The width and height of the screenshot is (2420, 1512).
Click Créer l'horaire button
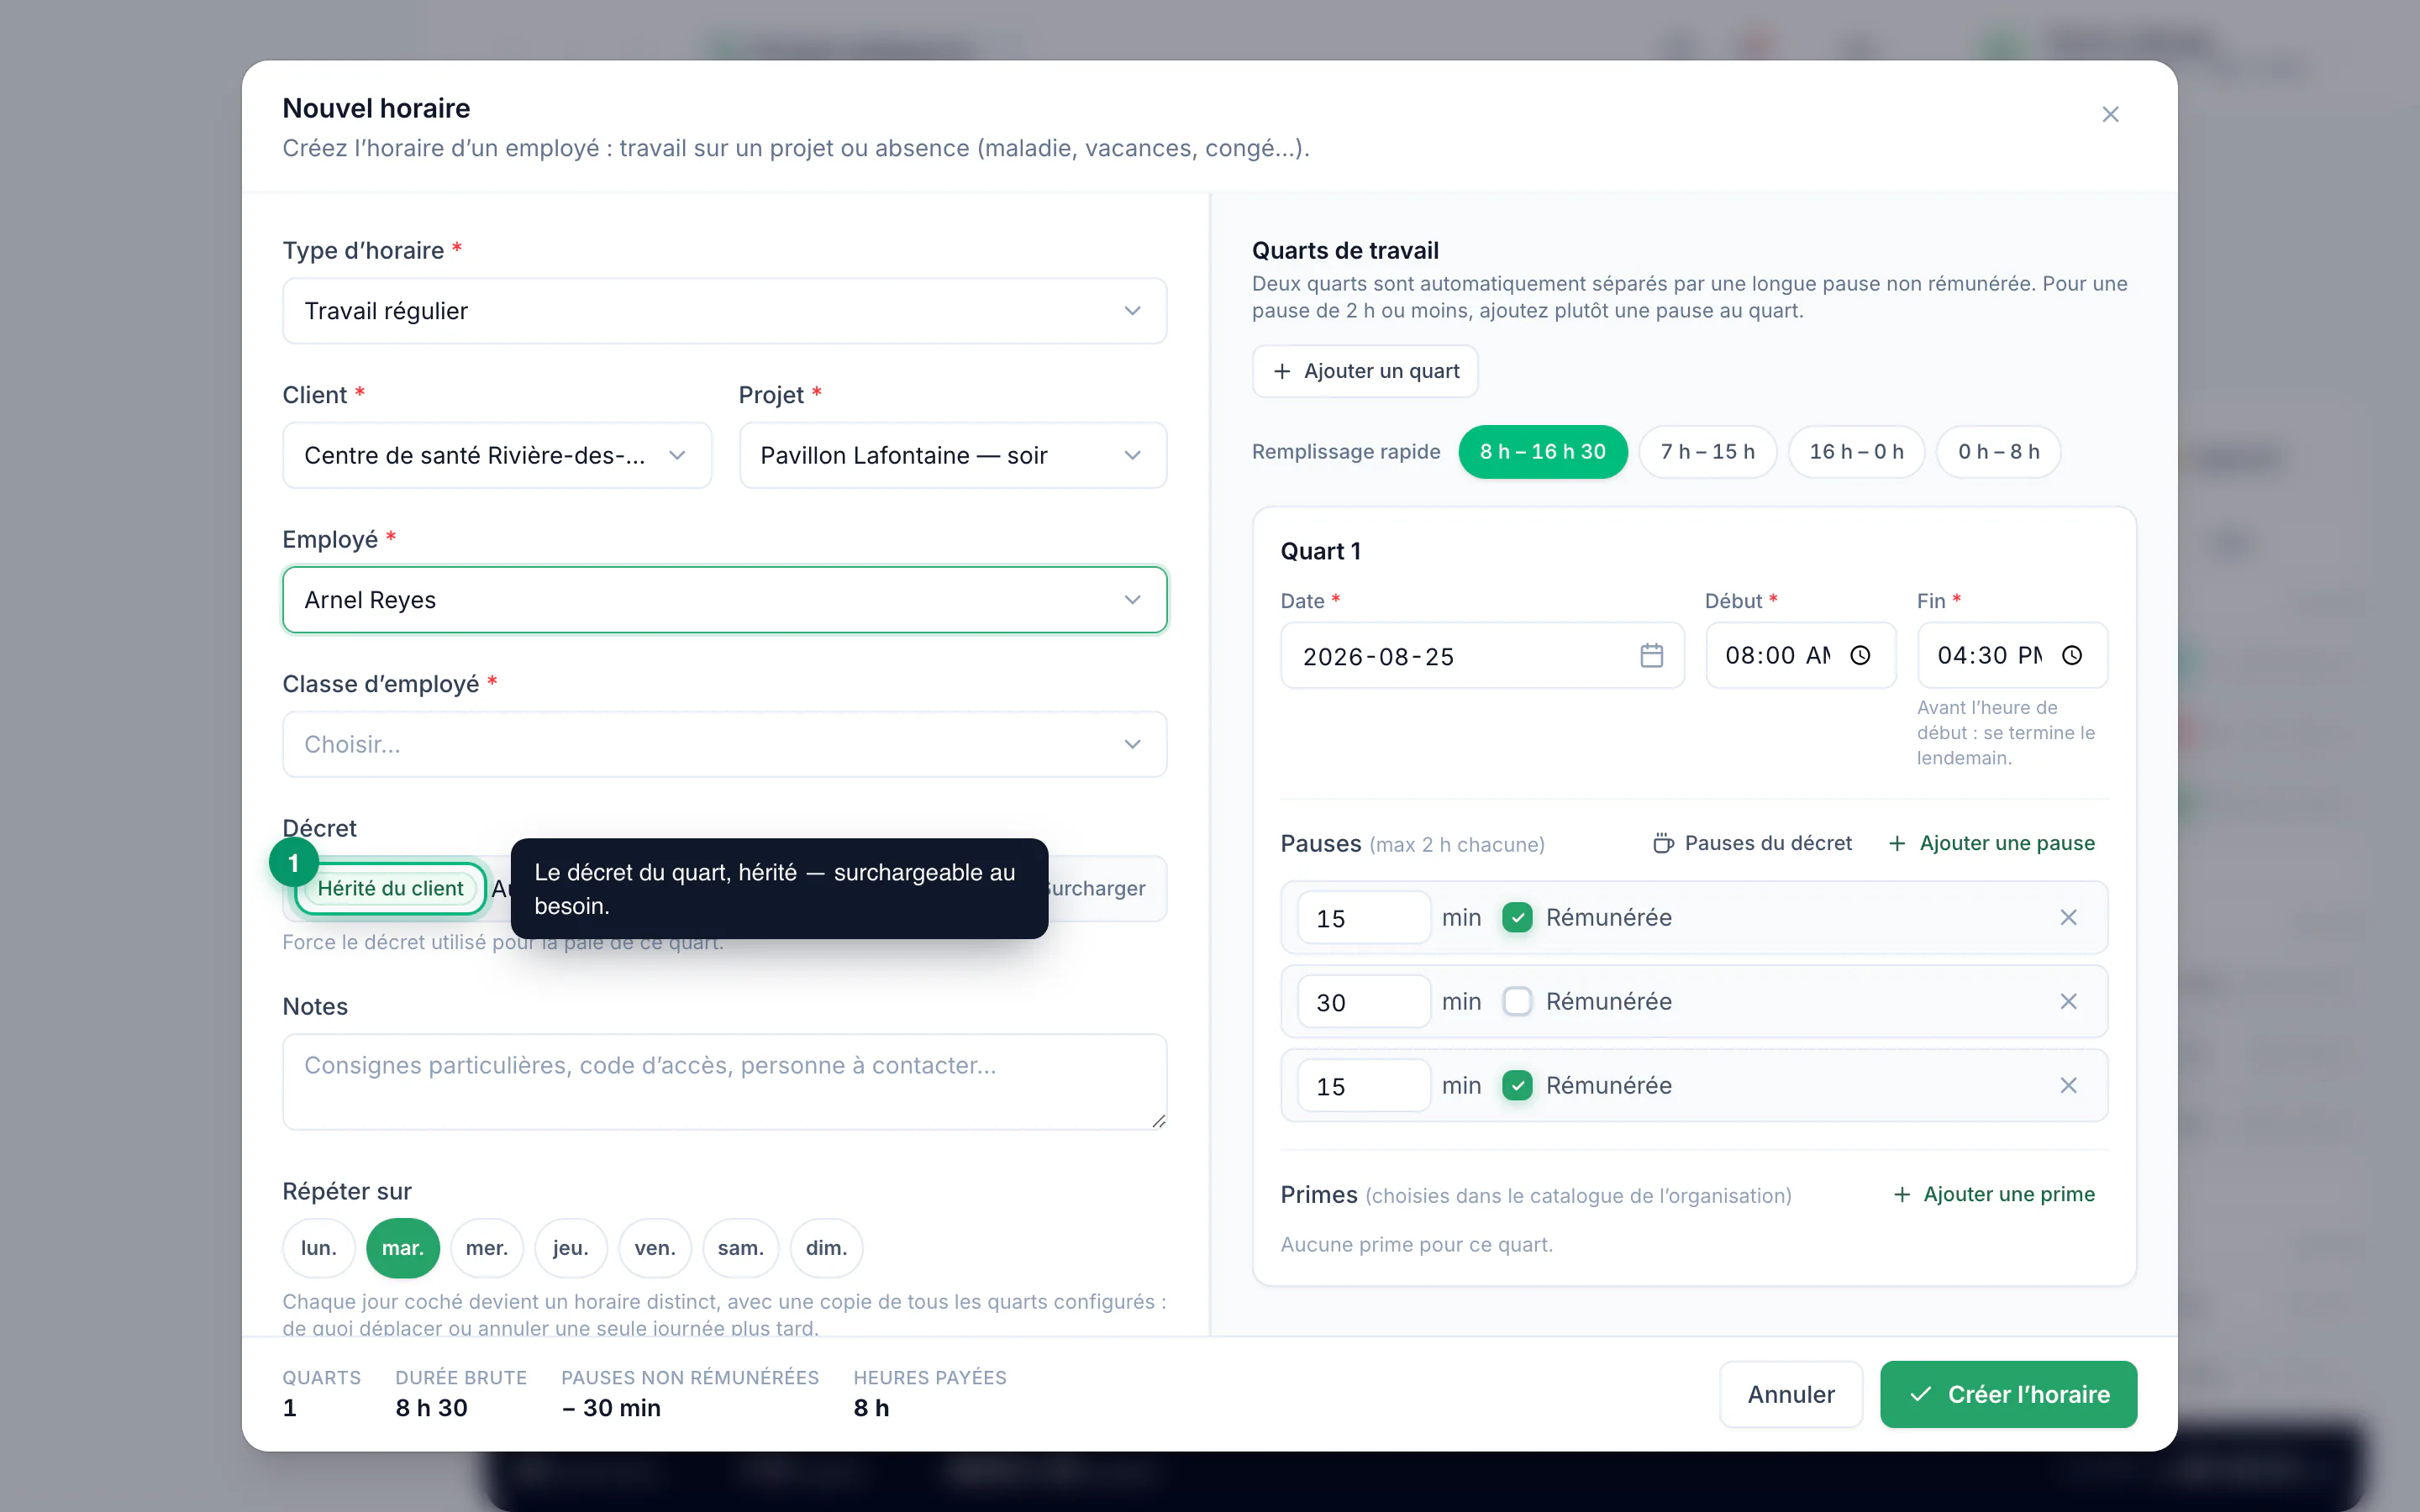click(x=2008, y=1394)
